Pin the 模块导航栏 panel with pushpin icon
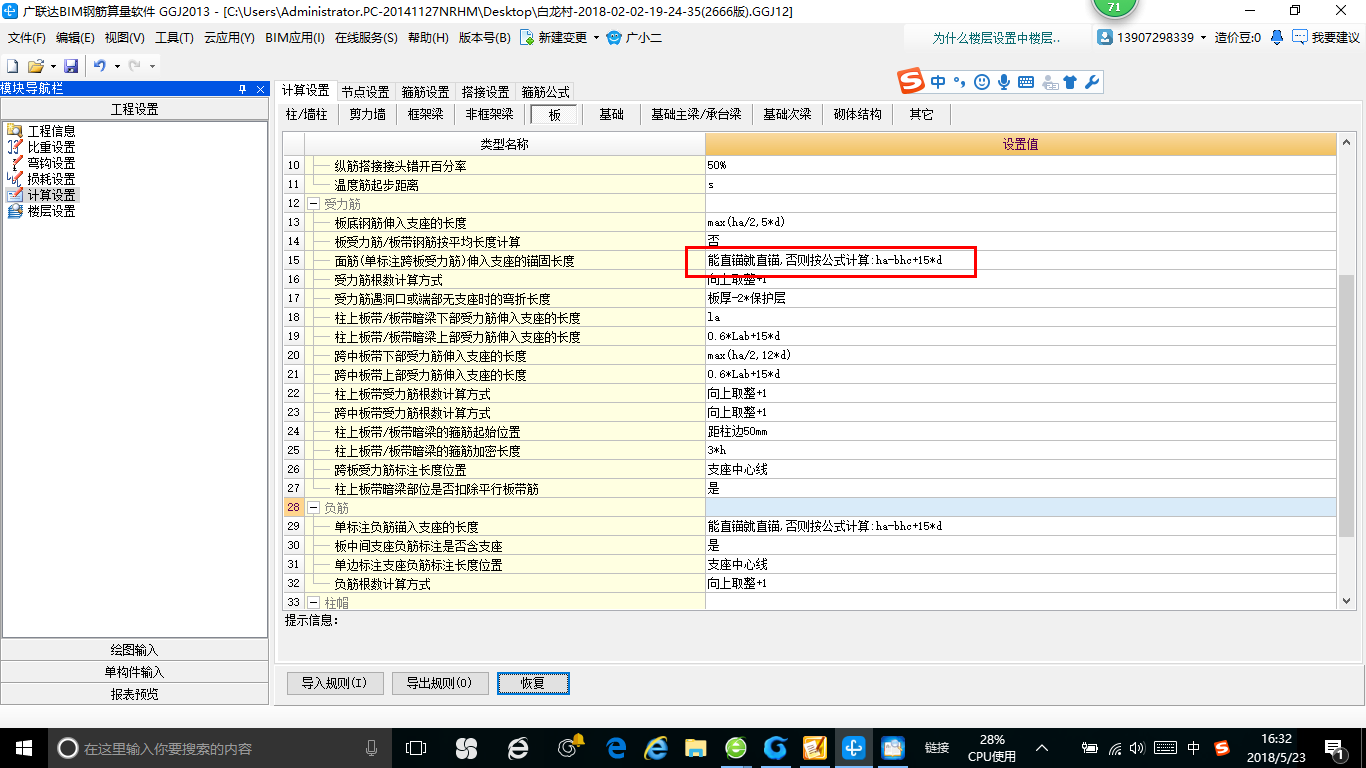 [x=242, y=89]
